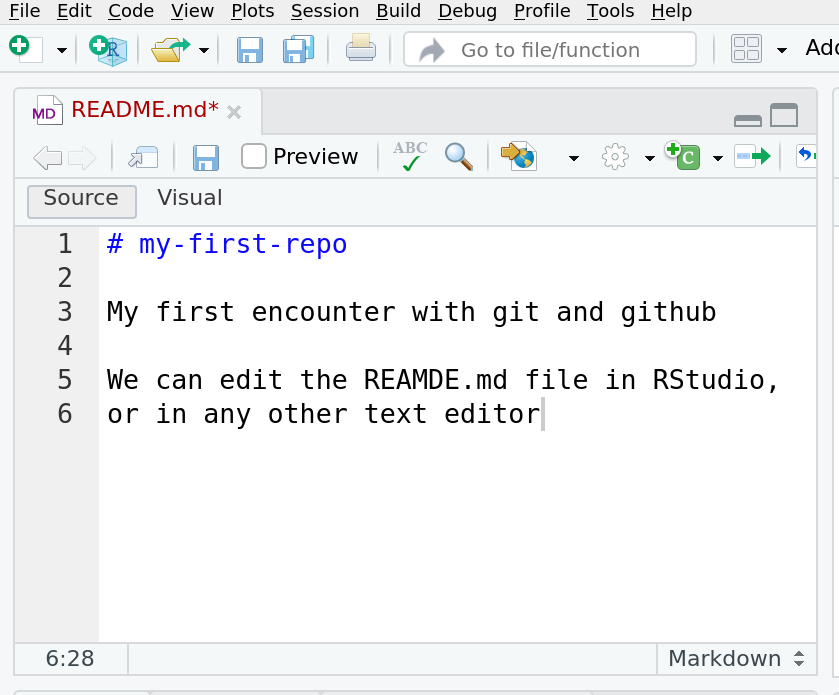Open Find and Replace magnifier
The width and height of the screenshot is (839, 695).
point(459,156)
